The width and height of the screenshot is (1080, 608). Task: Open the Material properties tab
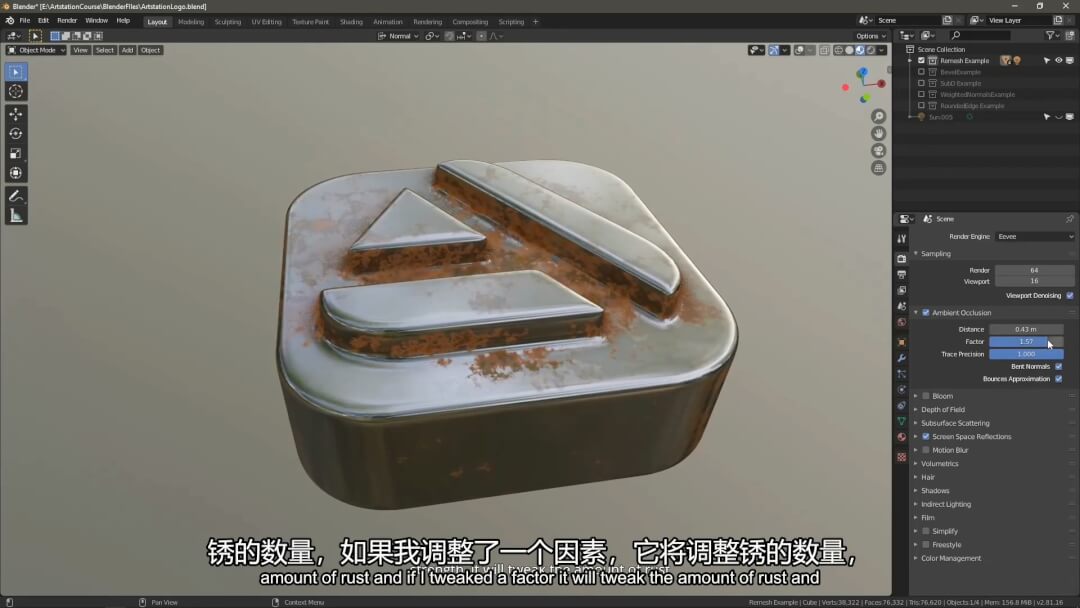[901, 437]
